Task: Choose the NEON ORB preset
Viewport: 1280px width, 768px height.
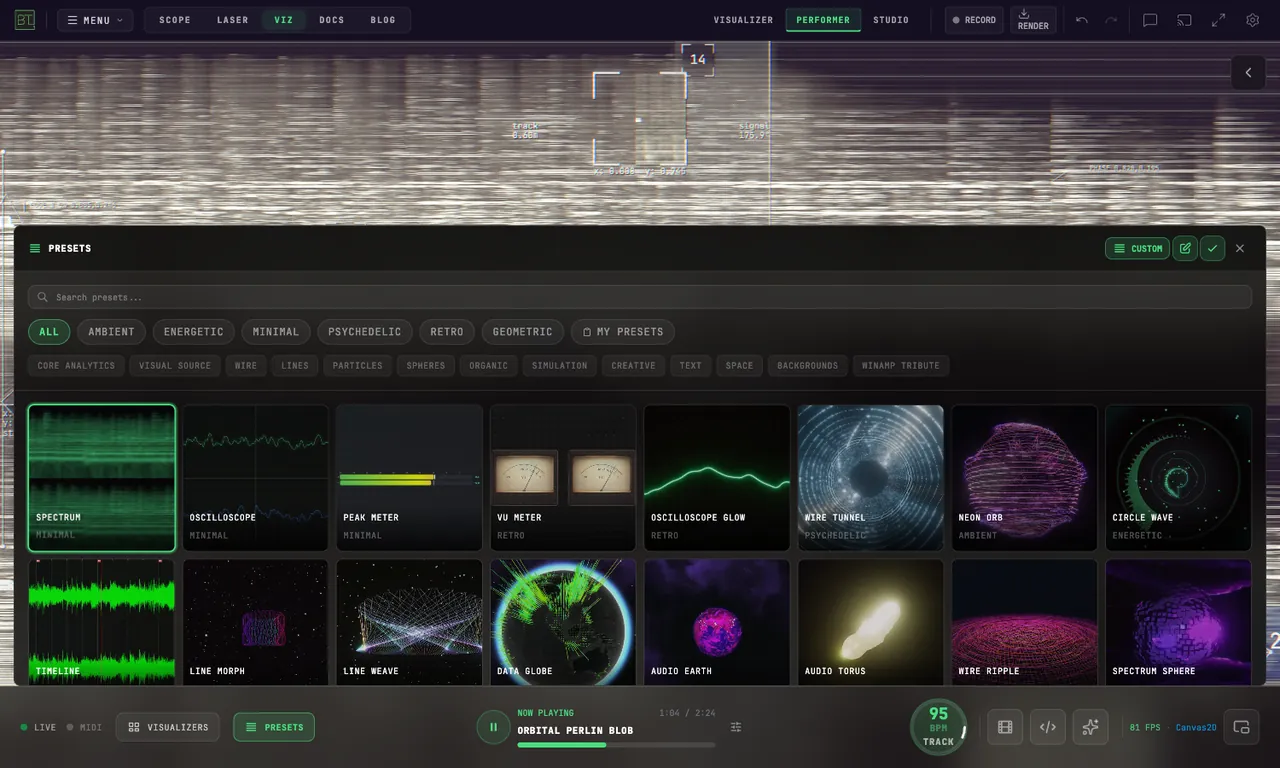Action: coord(1025,478)
